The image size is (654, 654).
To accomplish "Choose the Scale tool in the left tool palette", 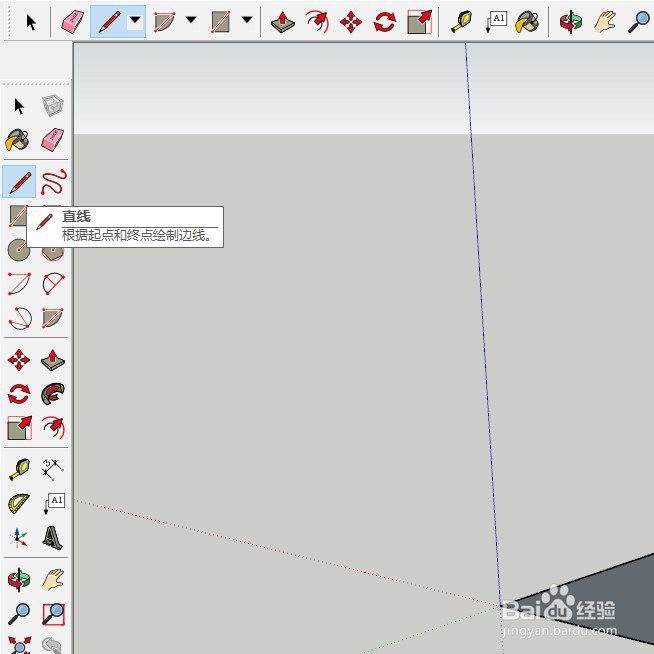I will [x=19, y=428].
